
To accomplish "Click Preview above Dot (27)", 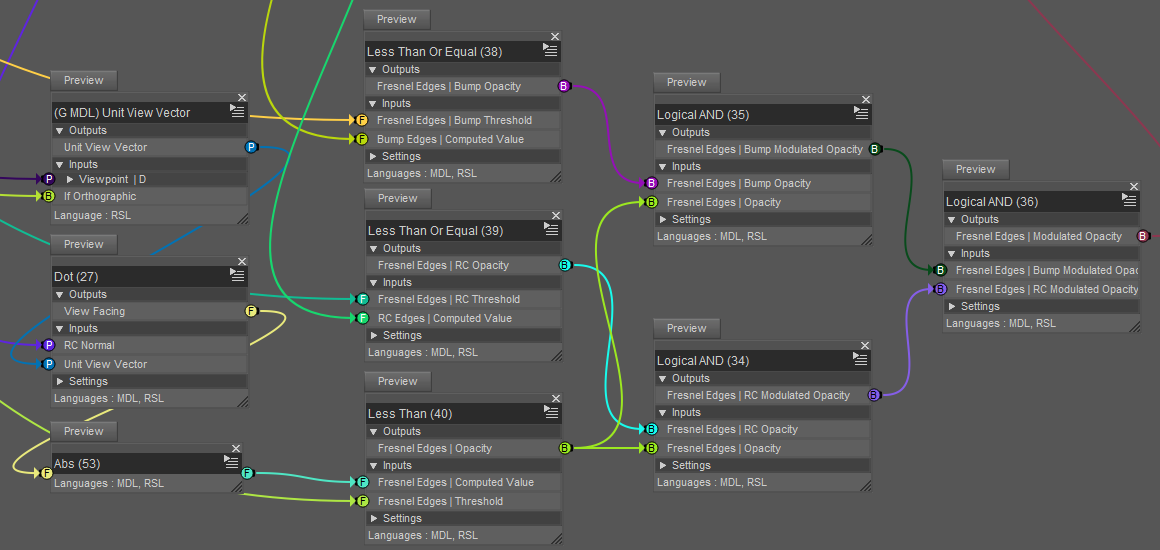I will tap(84, 244).
